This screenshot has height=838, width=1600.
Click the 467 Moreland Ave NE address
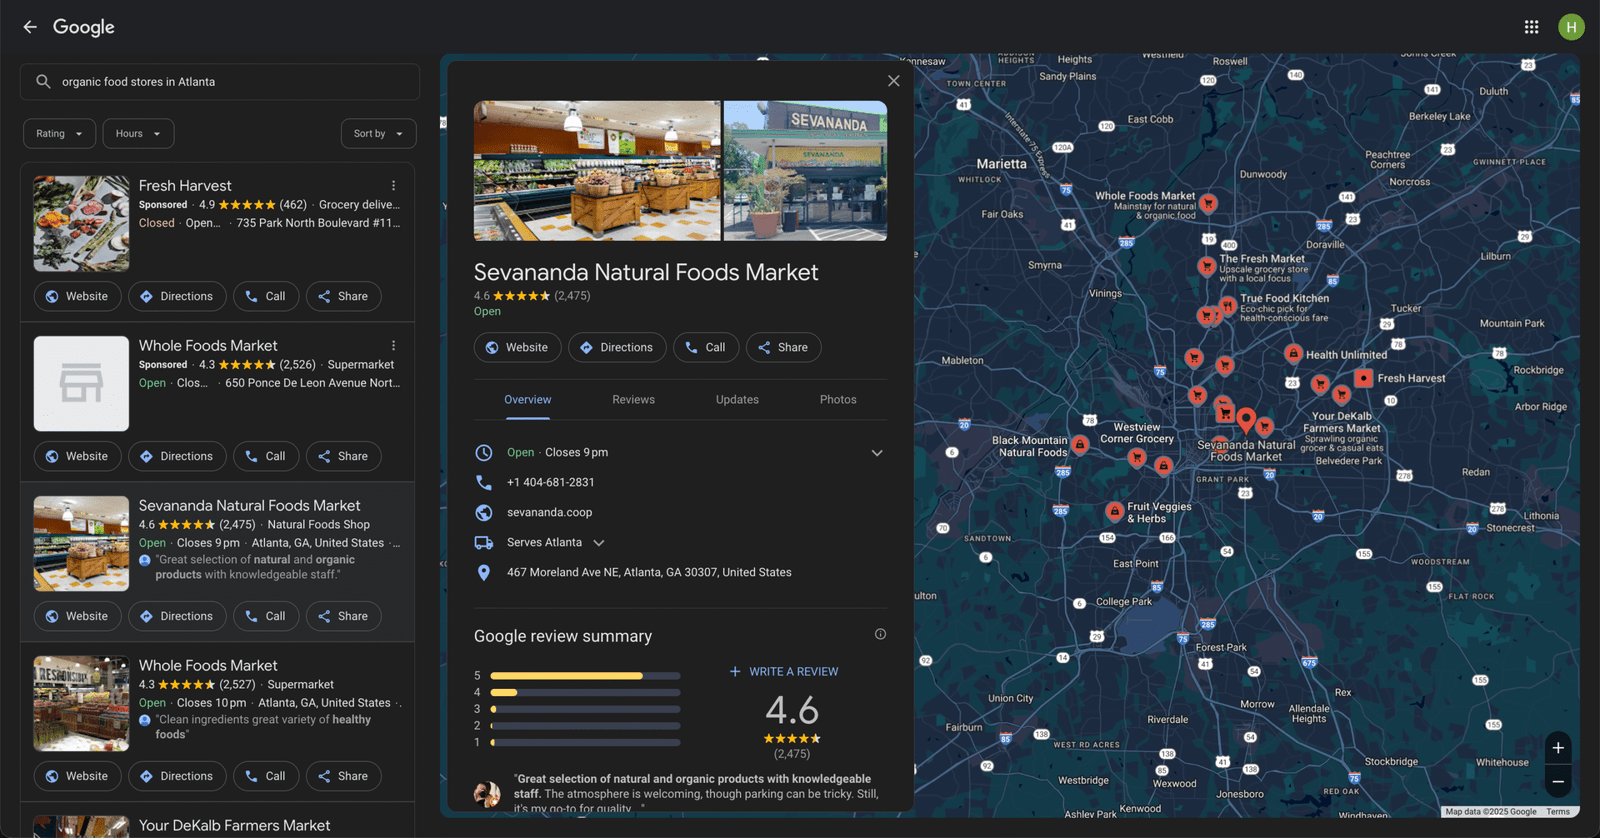[x=649, y=572]
